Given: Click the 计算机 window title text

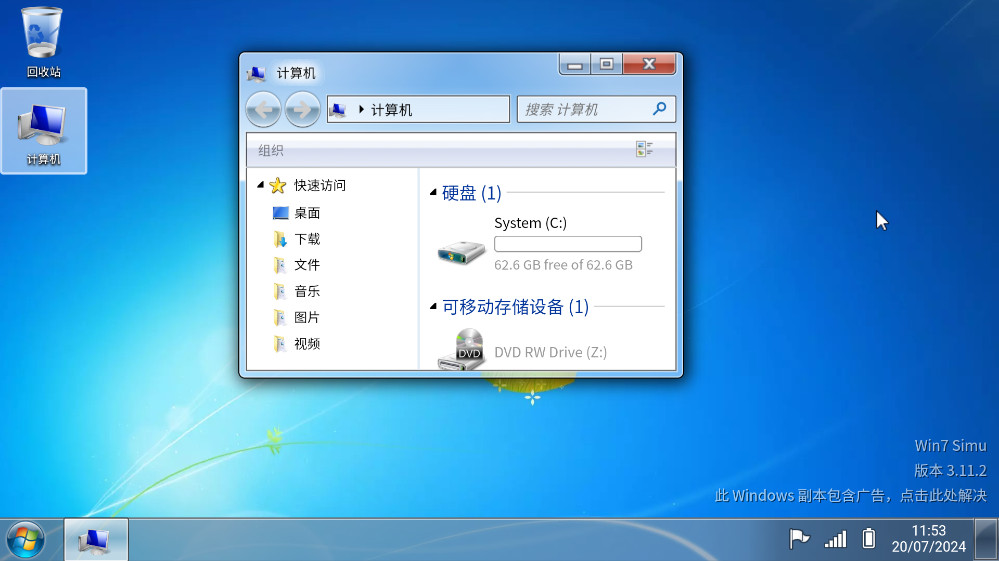Looking at the screenshot, I should 296,73.
